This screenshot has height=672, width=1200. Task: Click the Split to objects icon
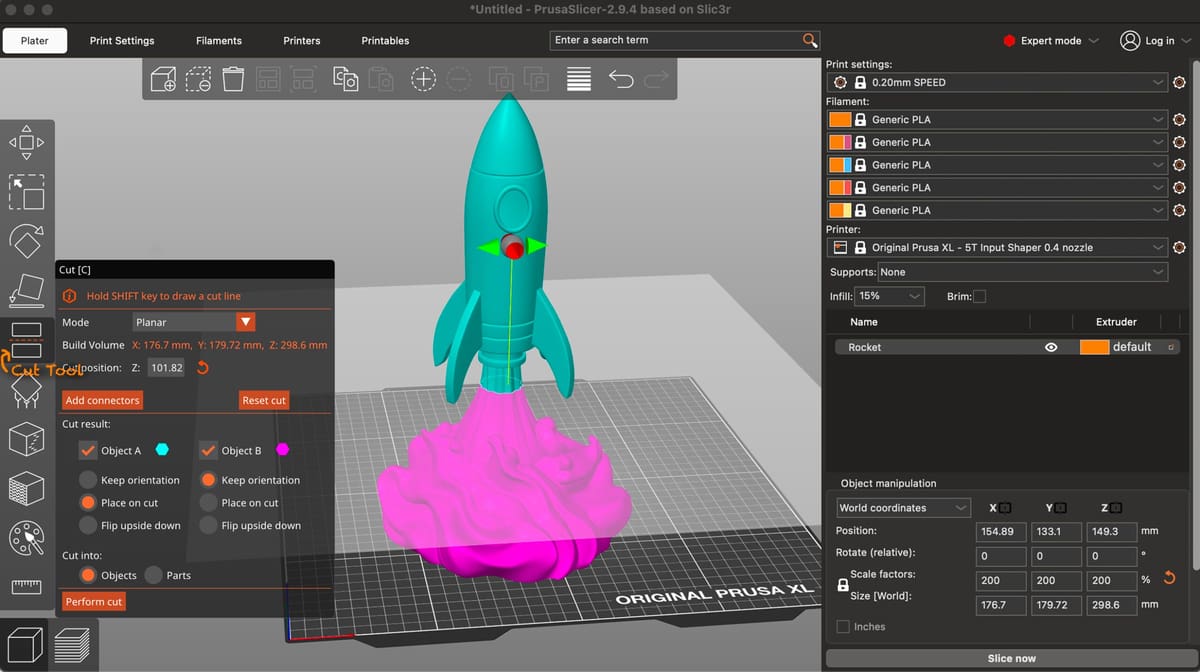(500, 79)
